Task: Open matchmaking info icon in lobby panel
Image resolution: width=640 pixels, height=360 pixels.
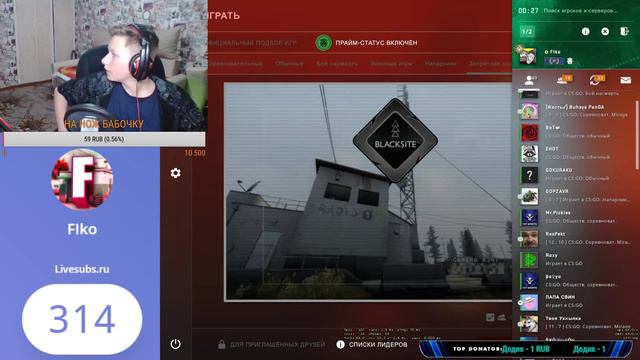Action: (x=585, y=31)
